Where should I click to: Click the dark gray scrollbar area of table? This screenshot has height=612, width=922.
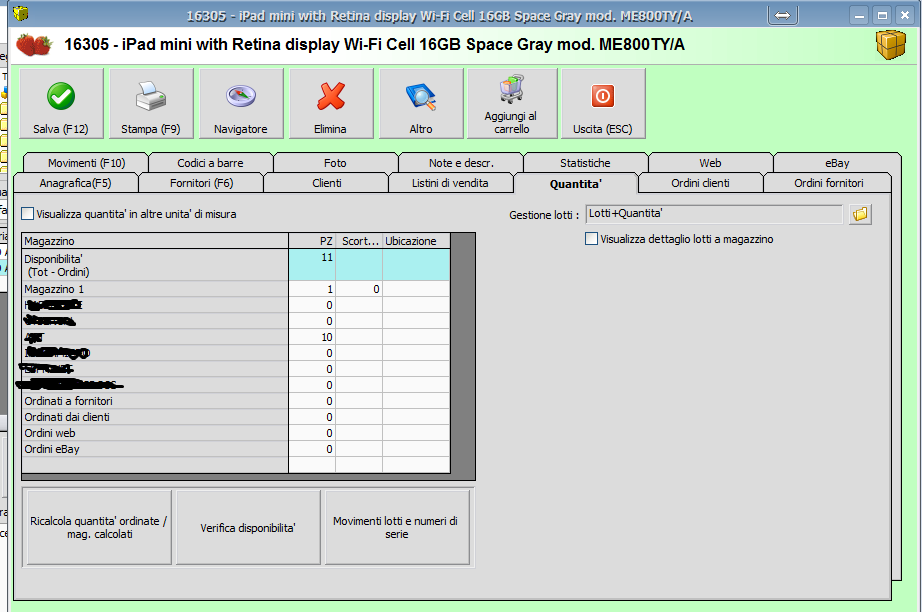click(463, 356)
